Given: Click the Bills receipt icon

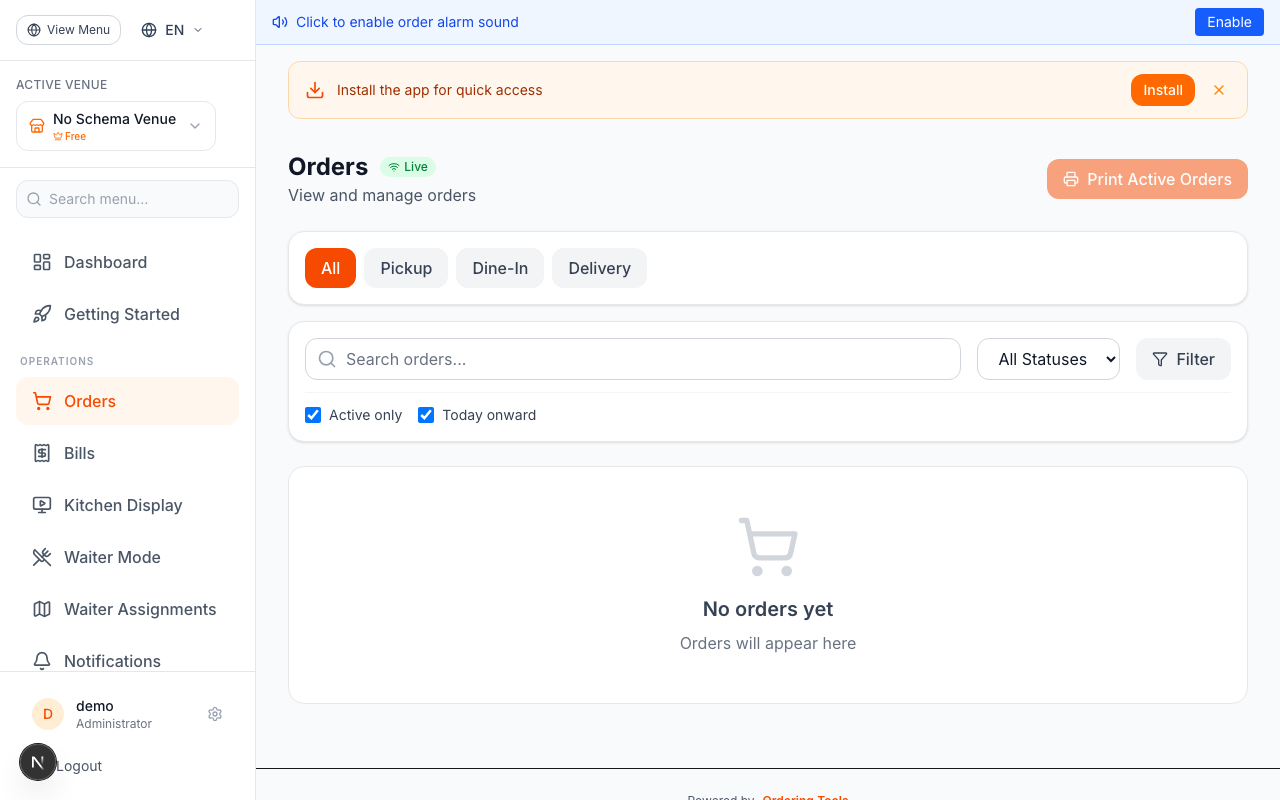Looking at the screenshot, I should [42, 453].
